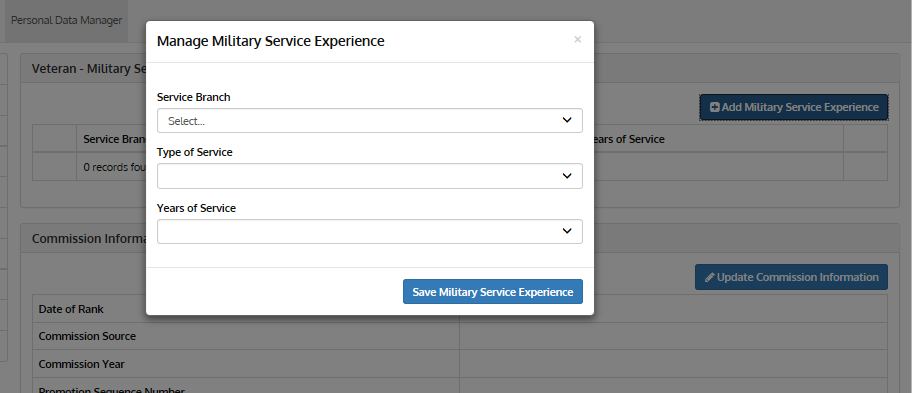The width and height of the screenshot is (912, 393).
Task: Click the Service Branch field label
Action: [x=194, y=97]
